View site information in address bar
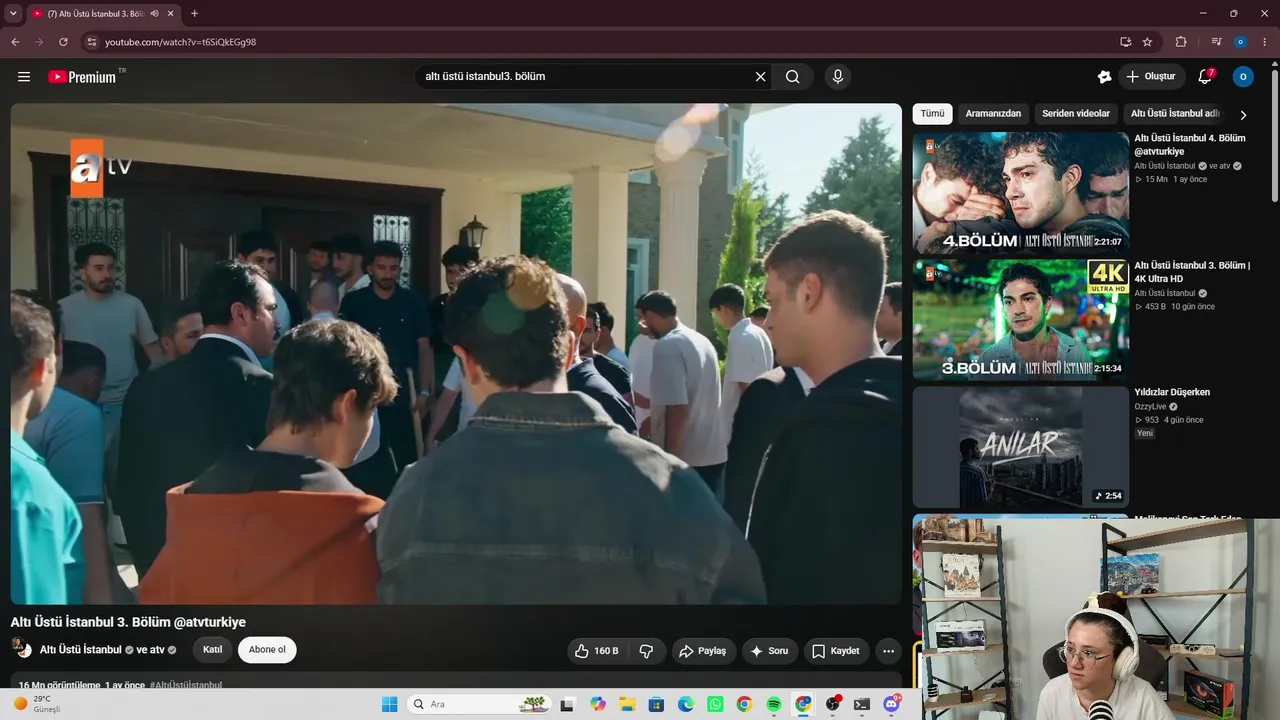The width and height of the screenshot is (1280, 720). pos(91,42)
